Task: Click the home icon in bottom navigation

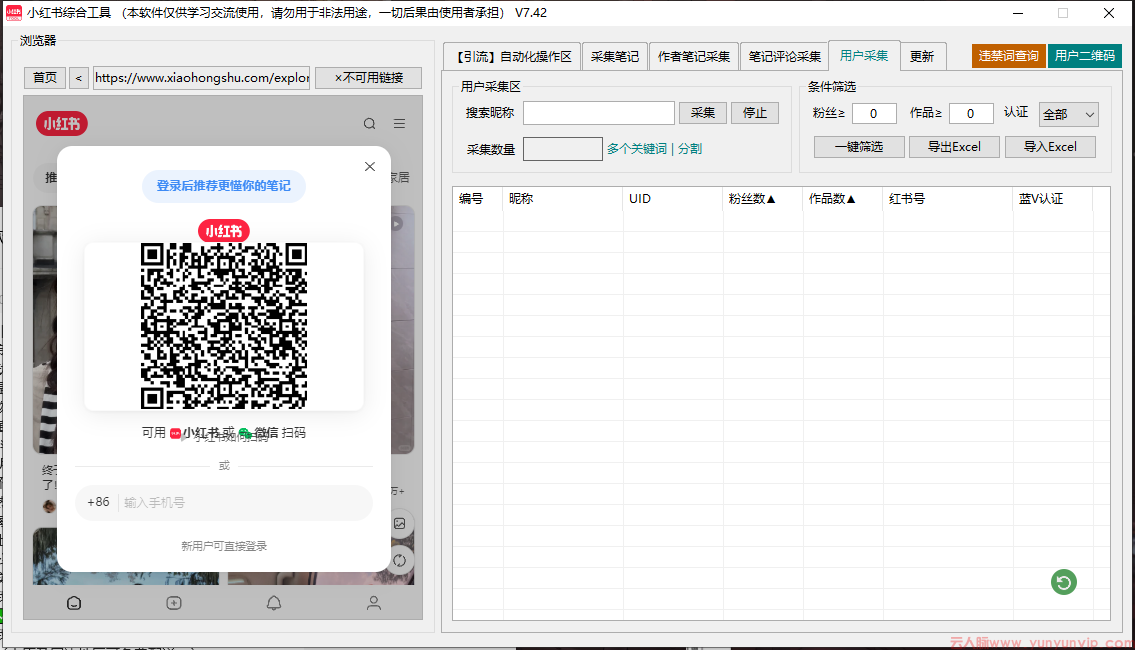Action: pyautogui.click(x=74, y=603)
